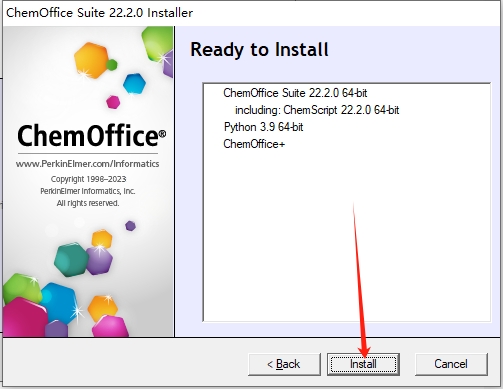This screenshot has height=389, width=503.
Task: Select the ChemOffice Suite 22.2.0 64-bit entry
Action: (x=295, y=93)
